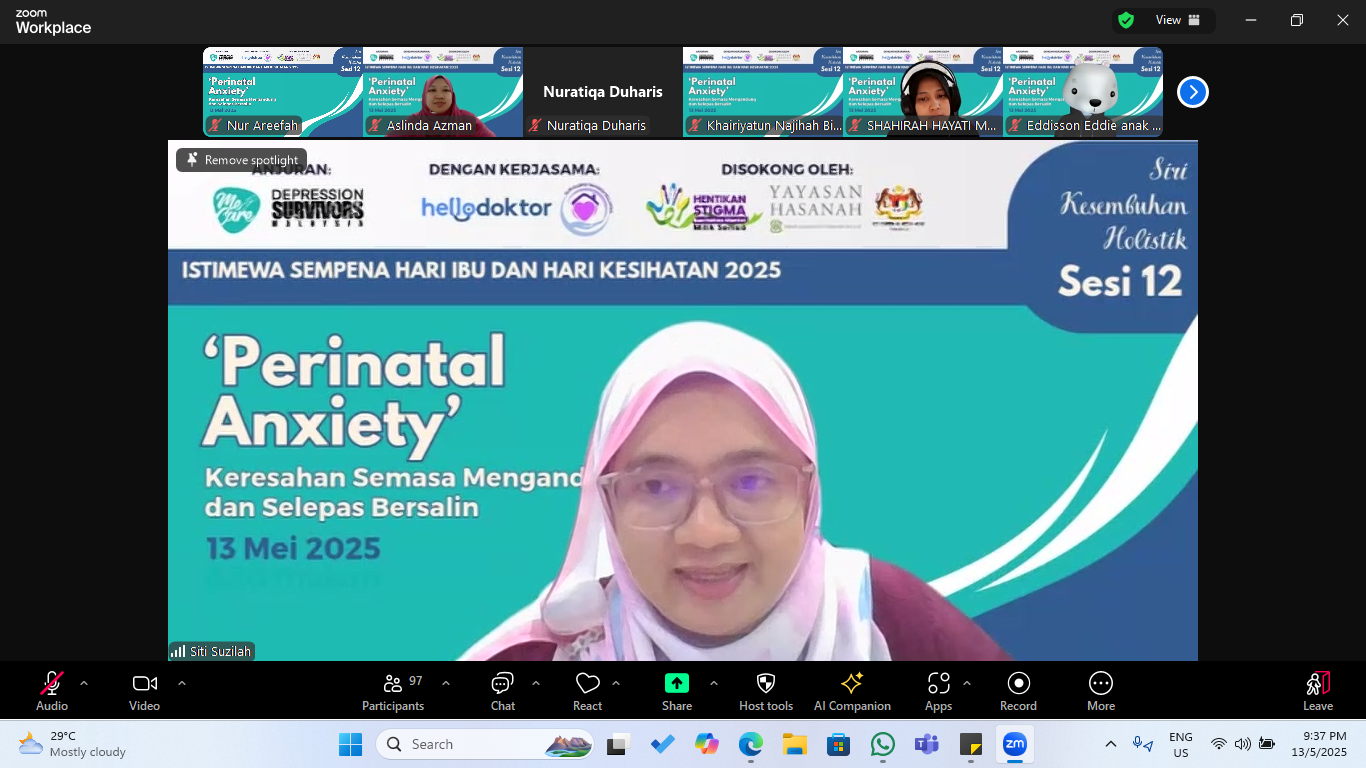Select Khairiyatun Najihah's video thumbnail

click(763, 92)
